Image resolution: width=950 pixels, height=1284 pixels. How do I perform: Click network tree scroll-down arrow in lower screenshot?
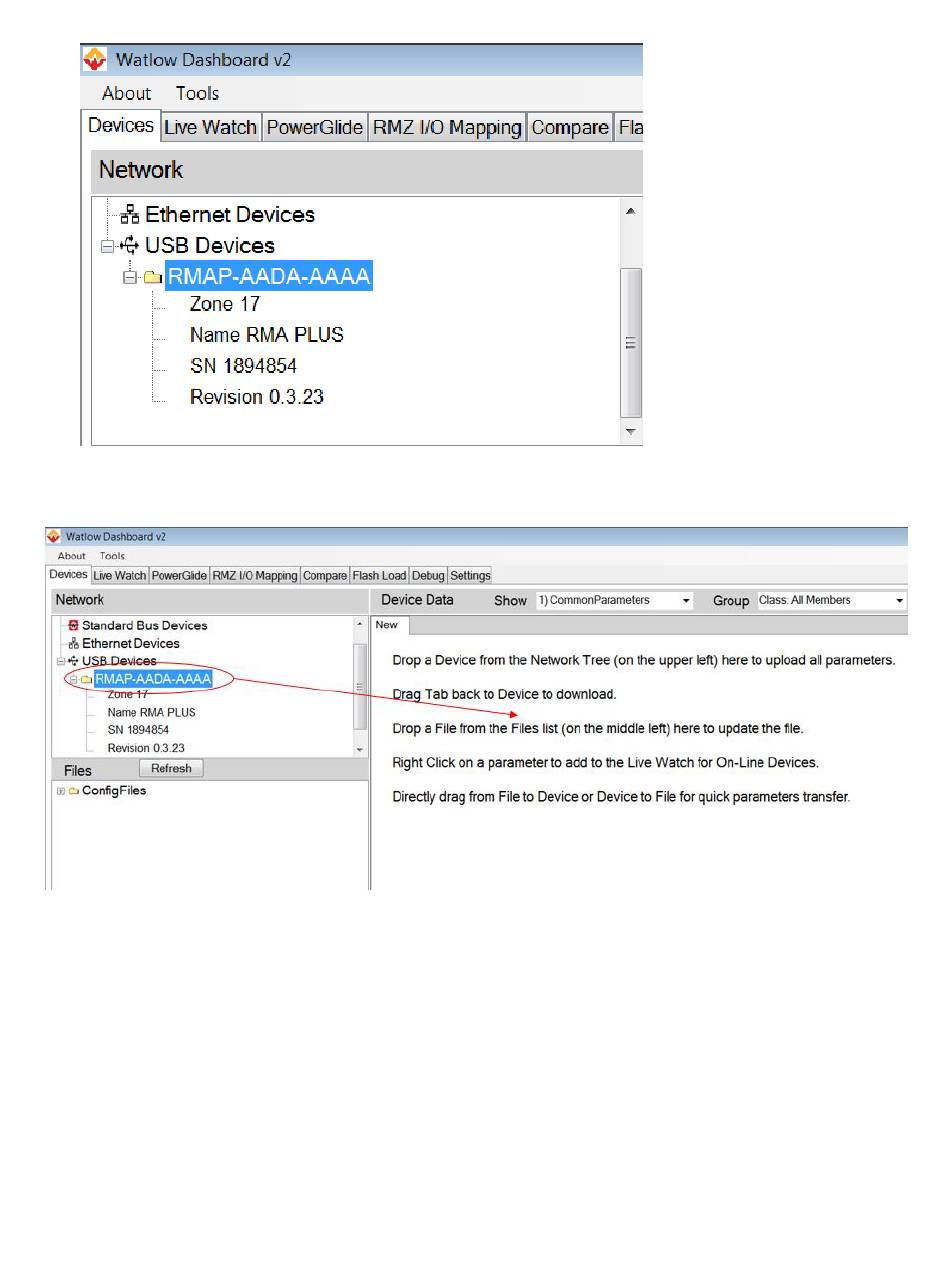(360, 749)
